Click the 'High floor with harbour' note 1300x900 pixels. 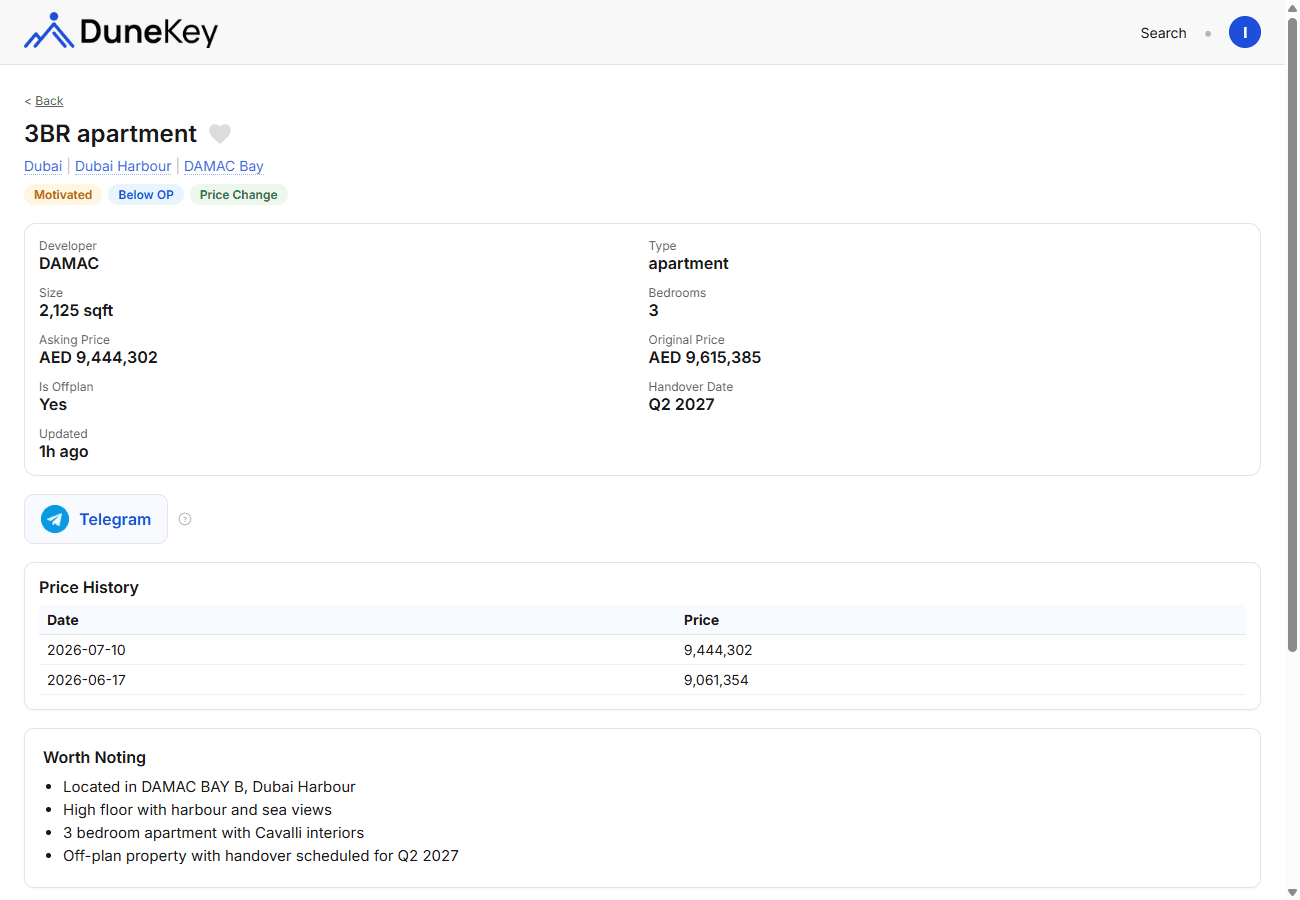click(197, 810)
